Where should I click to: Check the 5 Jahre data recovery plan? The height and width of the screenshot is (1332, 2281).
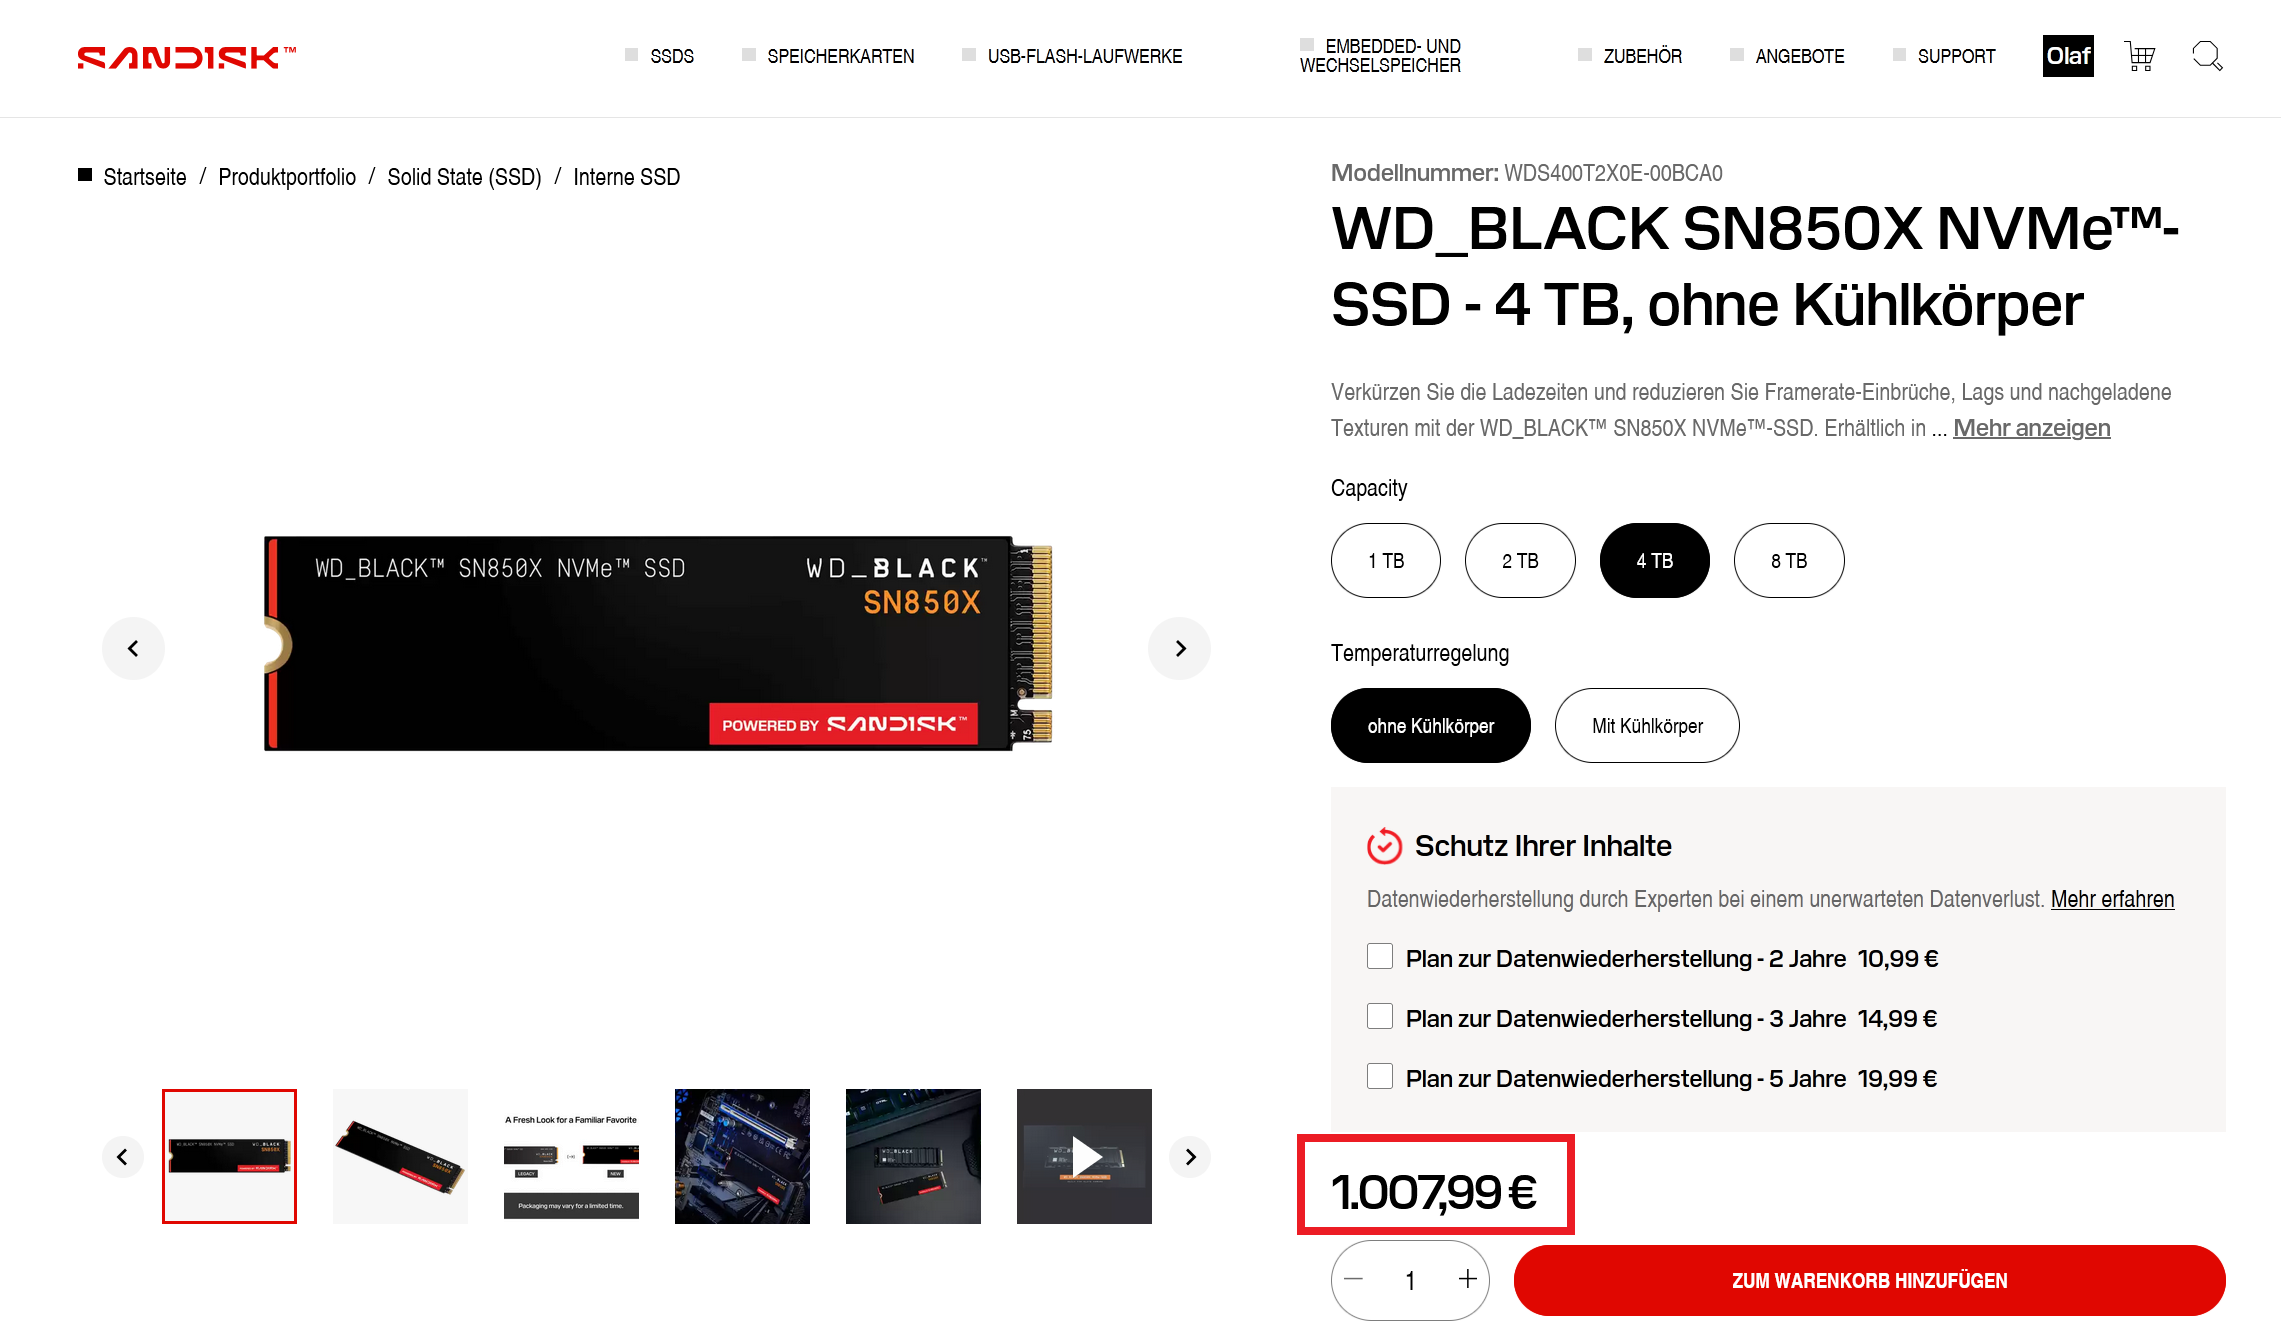click(1380, 1077)
